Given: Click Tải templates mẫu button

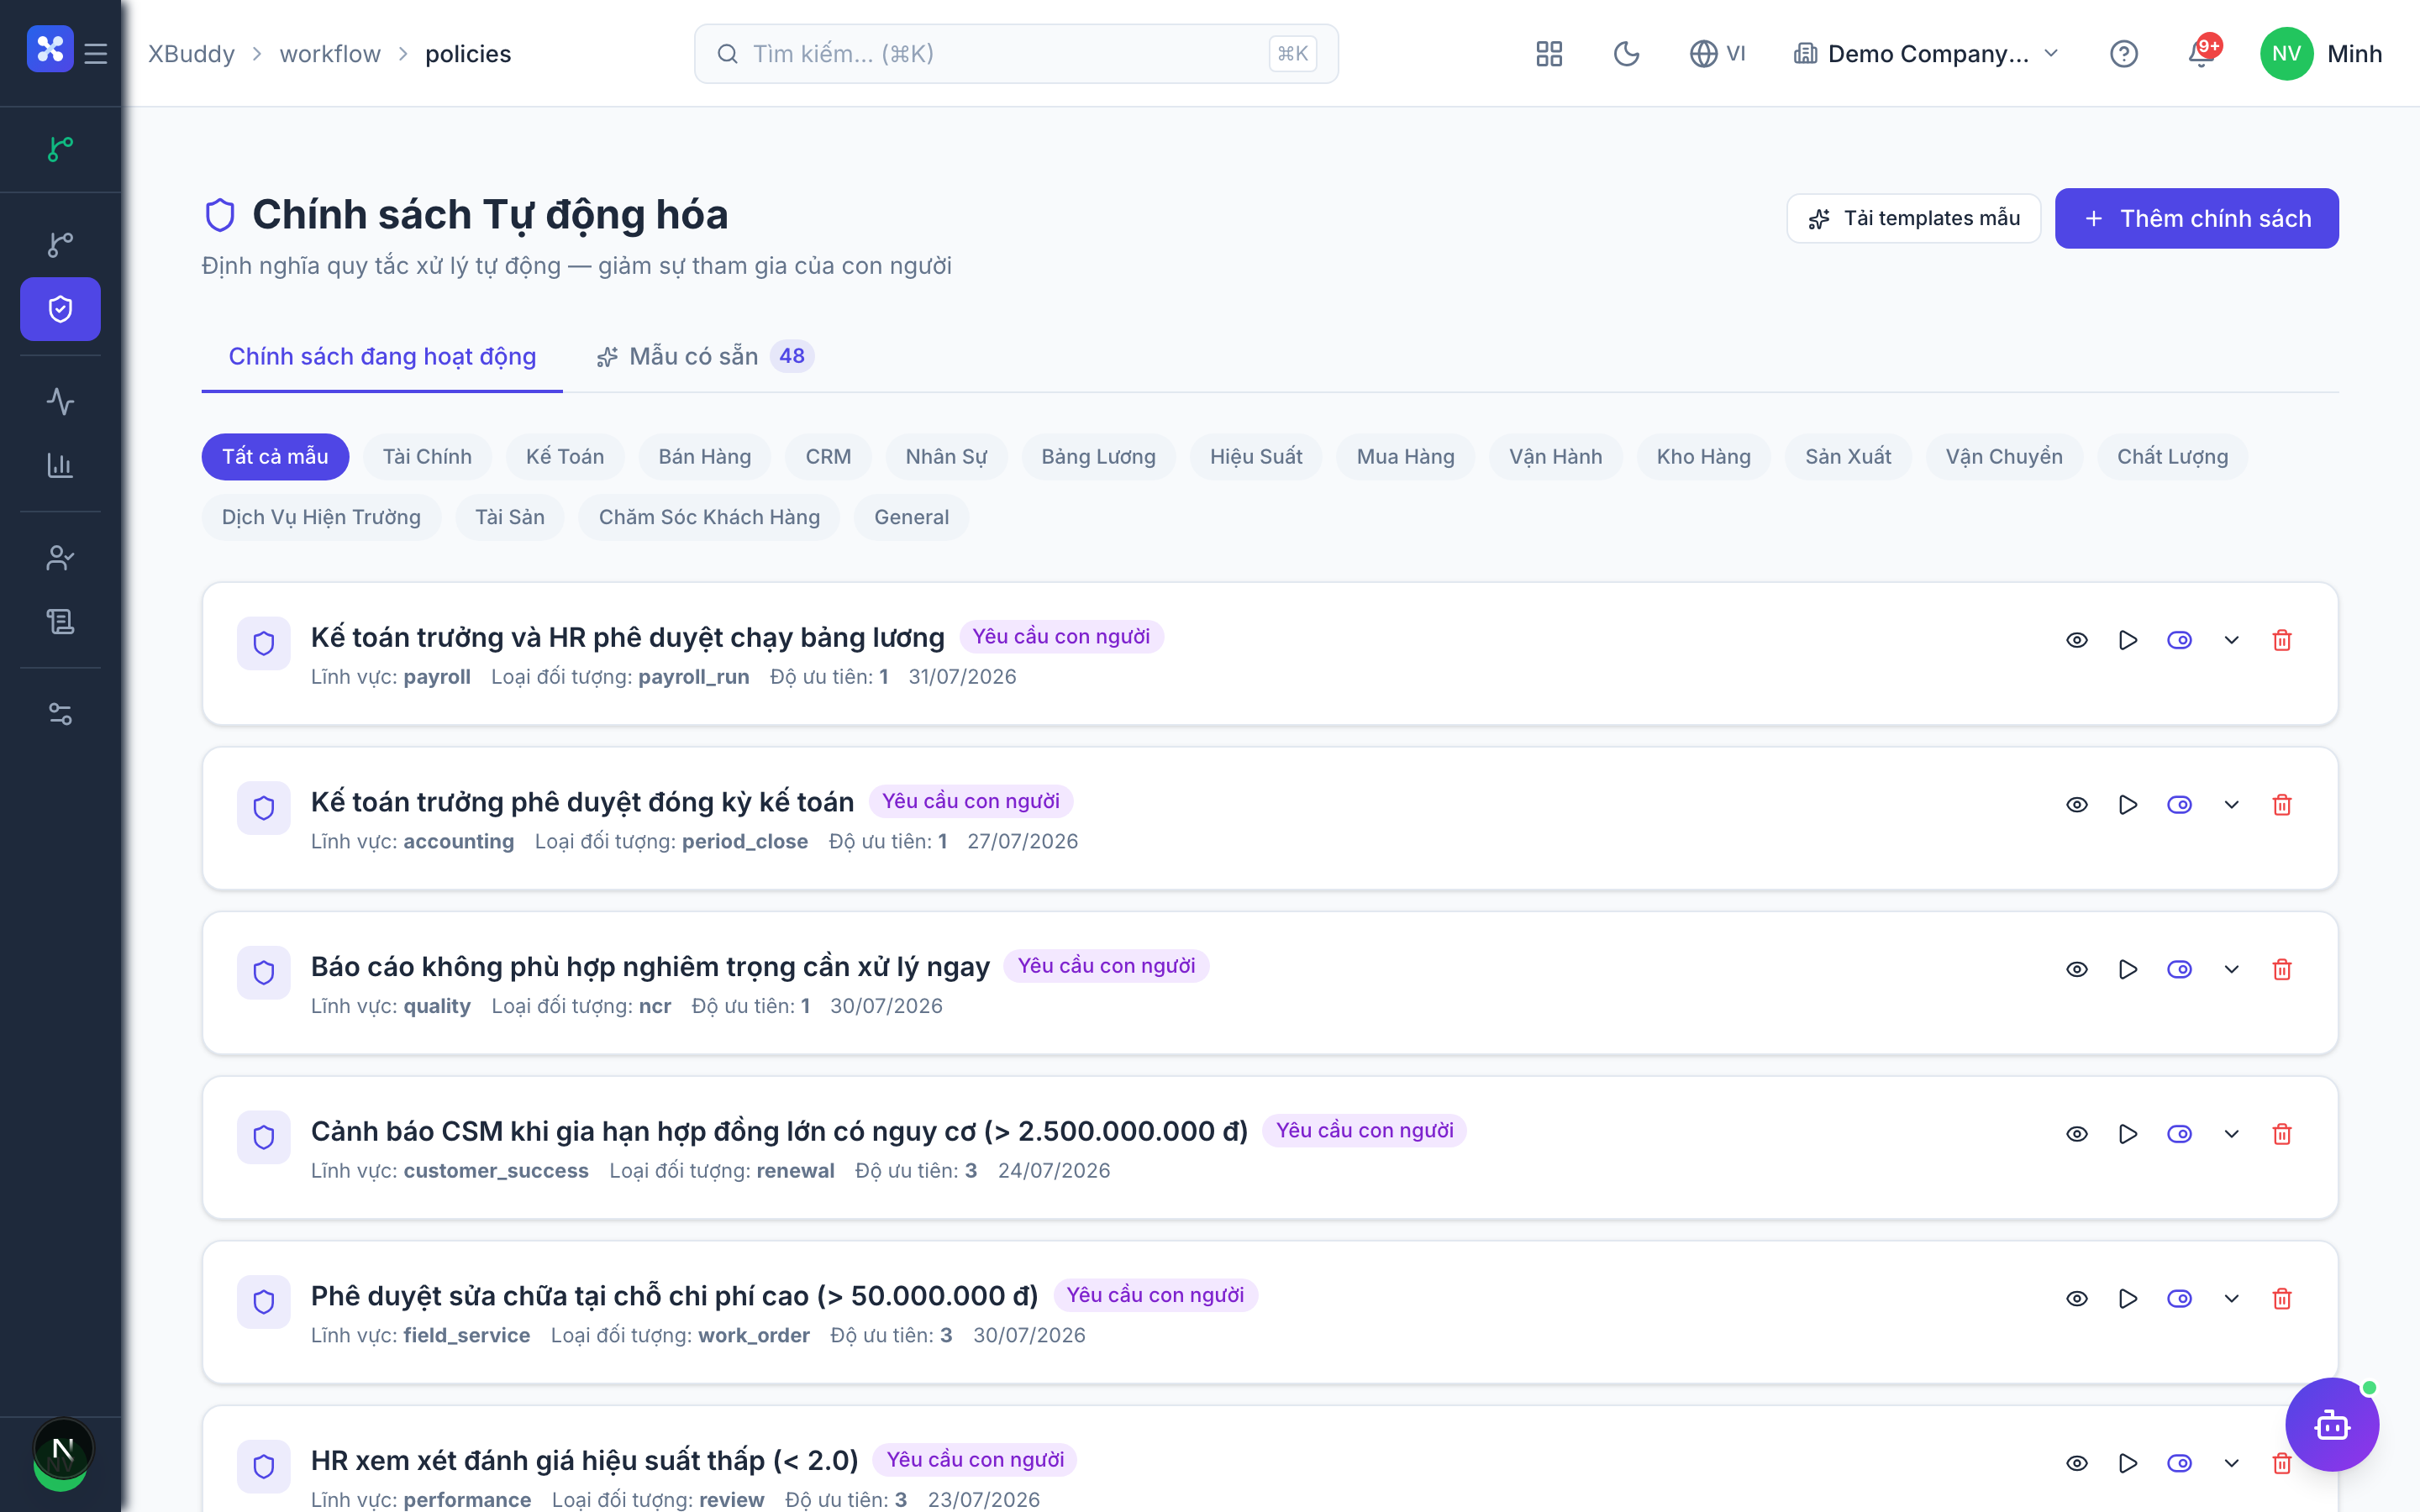Looking at the screenshot, I should (1914, 219).
